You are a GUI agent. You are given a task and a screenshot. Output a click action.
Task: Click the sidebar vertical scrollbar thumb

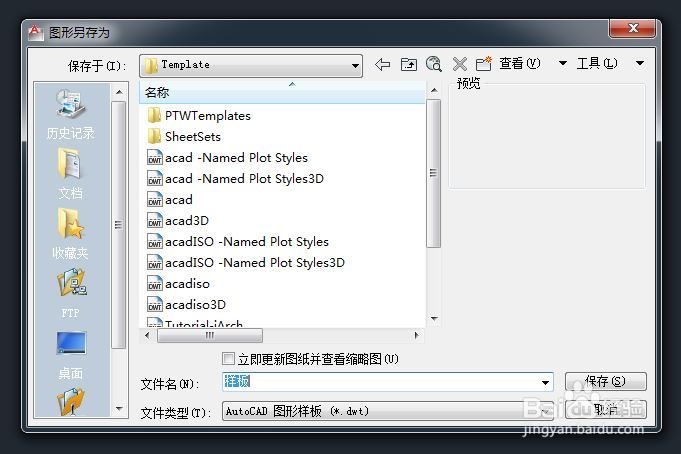pyautogui.click(x=118, y=225)
